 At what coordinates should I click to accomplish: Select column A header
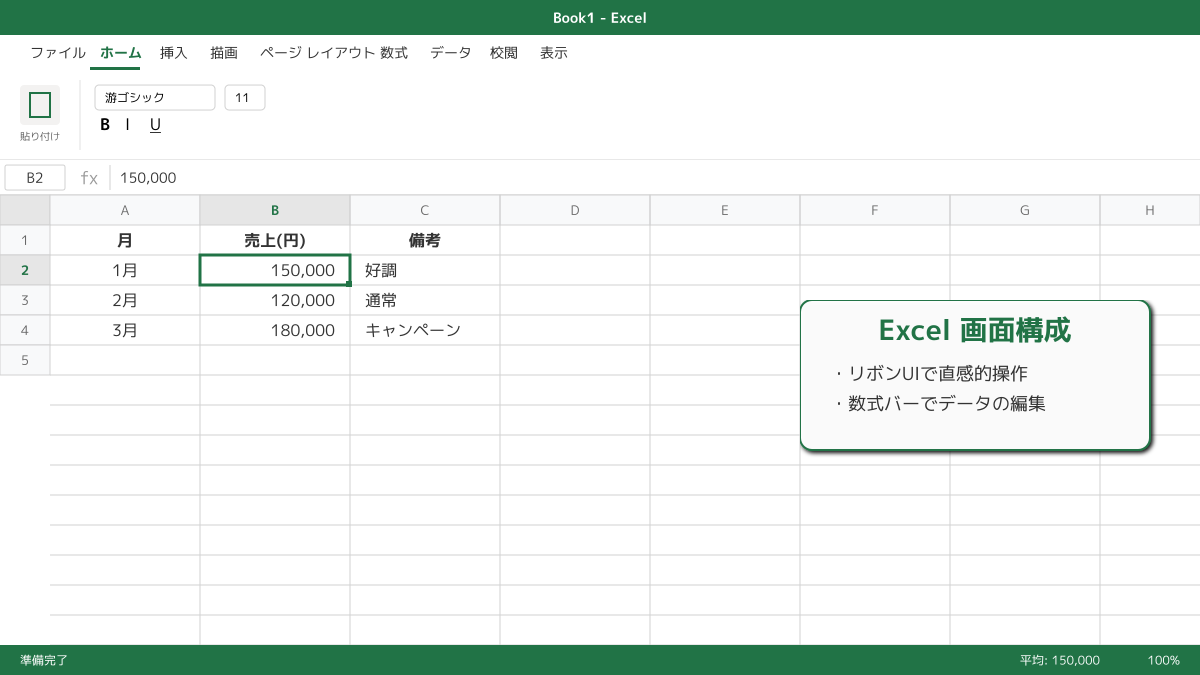125,210
